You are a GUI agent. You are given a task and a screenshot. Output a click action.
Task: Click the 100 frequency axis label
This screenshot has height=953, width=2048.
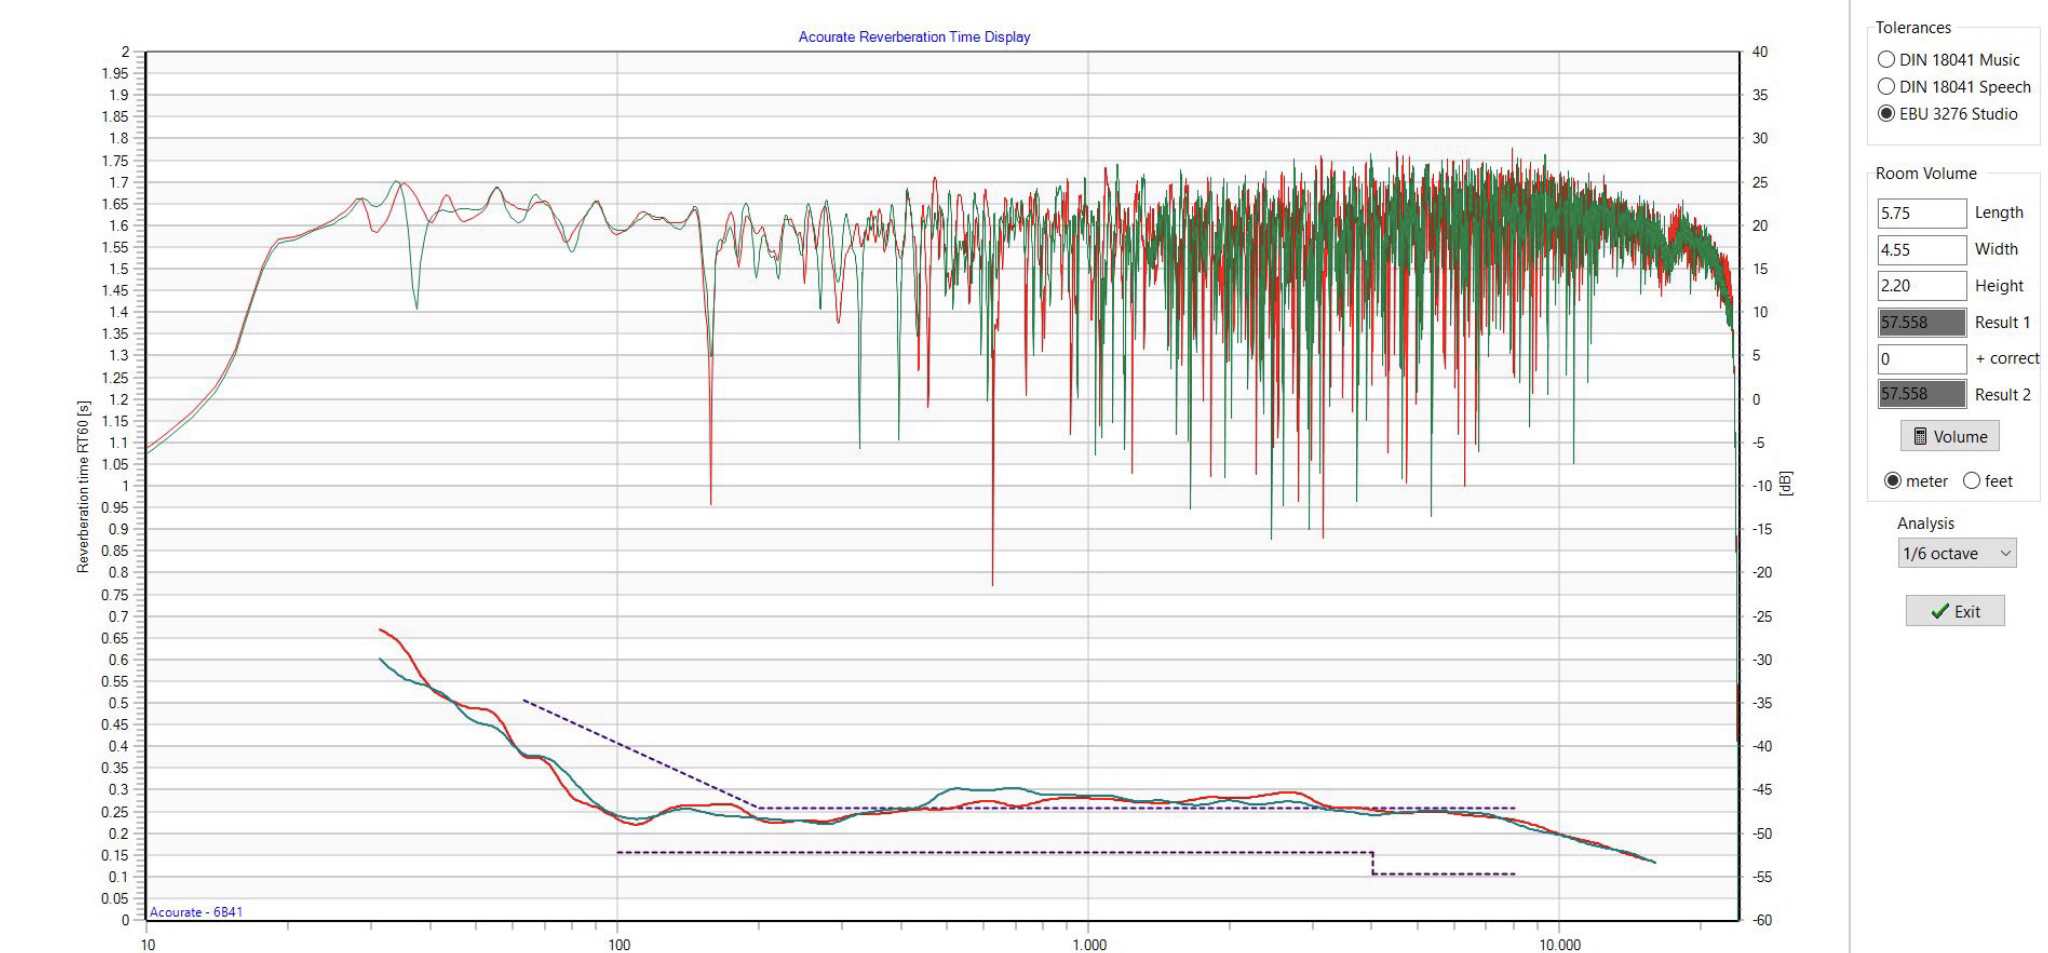point(618,944)
